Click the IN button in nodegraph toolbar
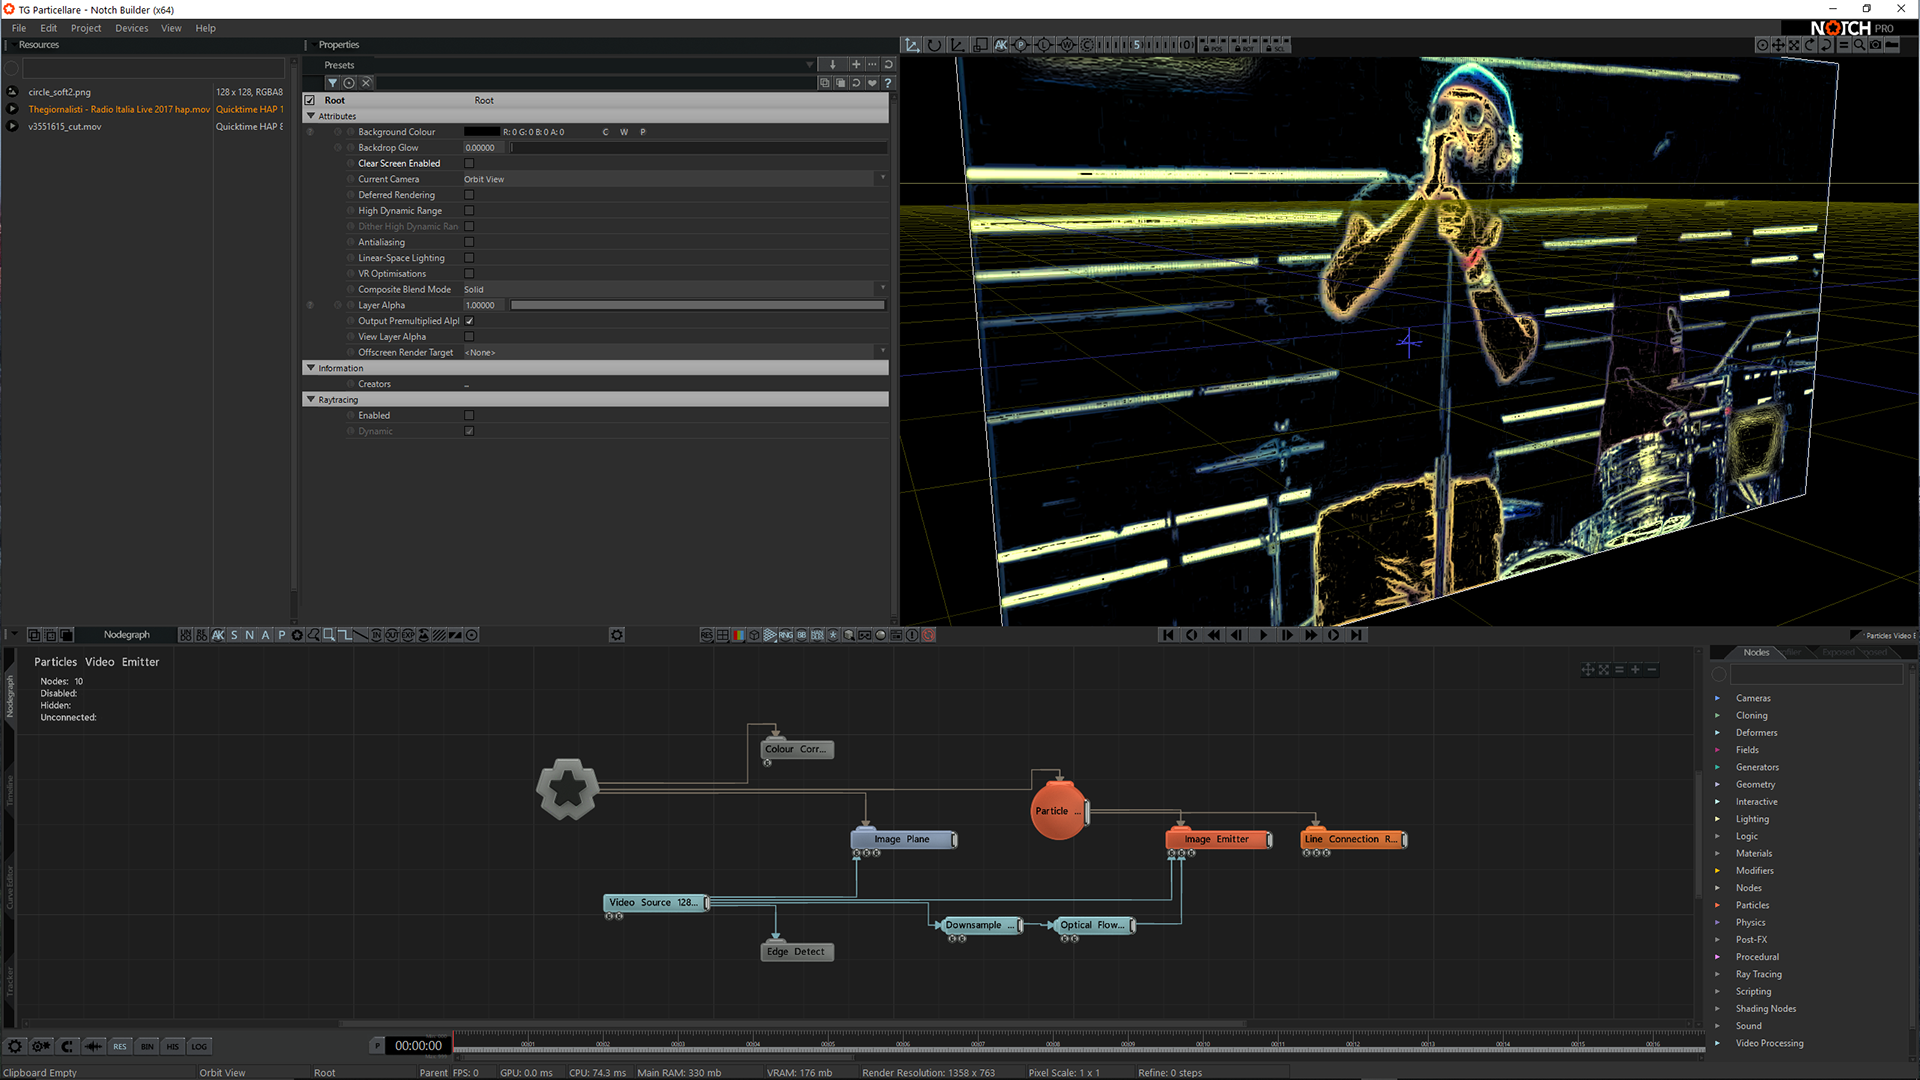Image resolution: width=1920 pixels, height=1080 pixels. click(376, 635)
